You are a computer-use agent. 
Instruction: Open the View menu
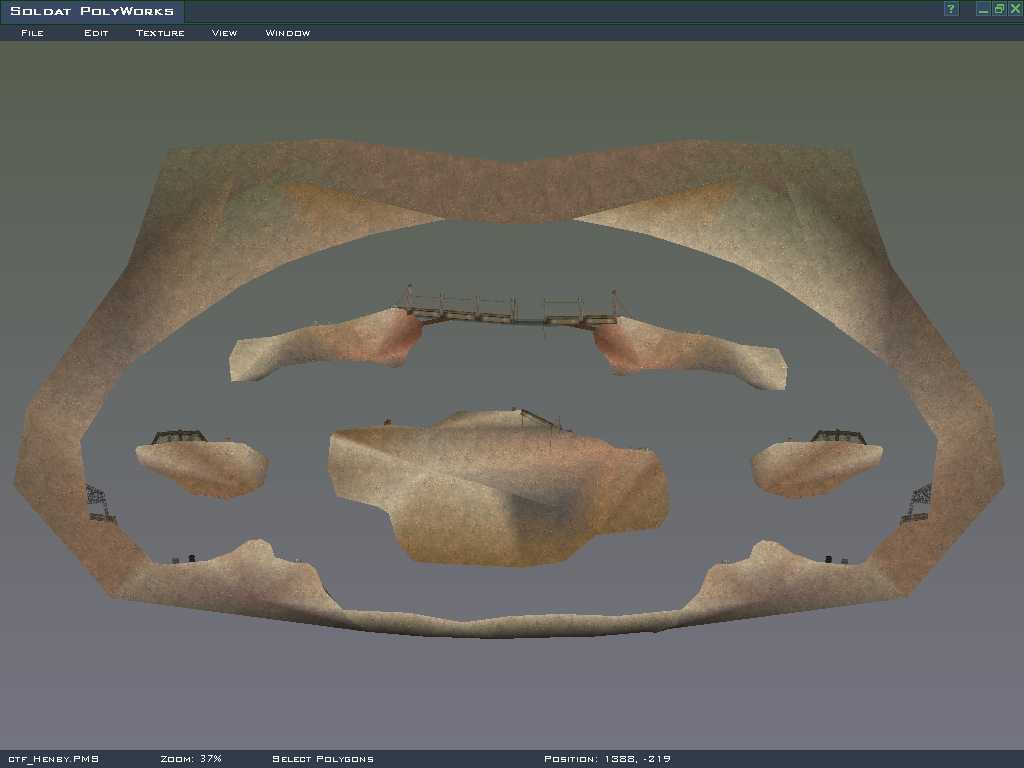(x=224, y=33)
